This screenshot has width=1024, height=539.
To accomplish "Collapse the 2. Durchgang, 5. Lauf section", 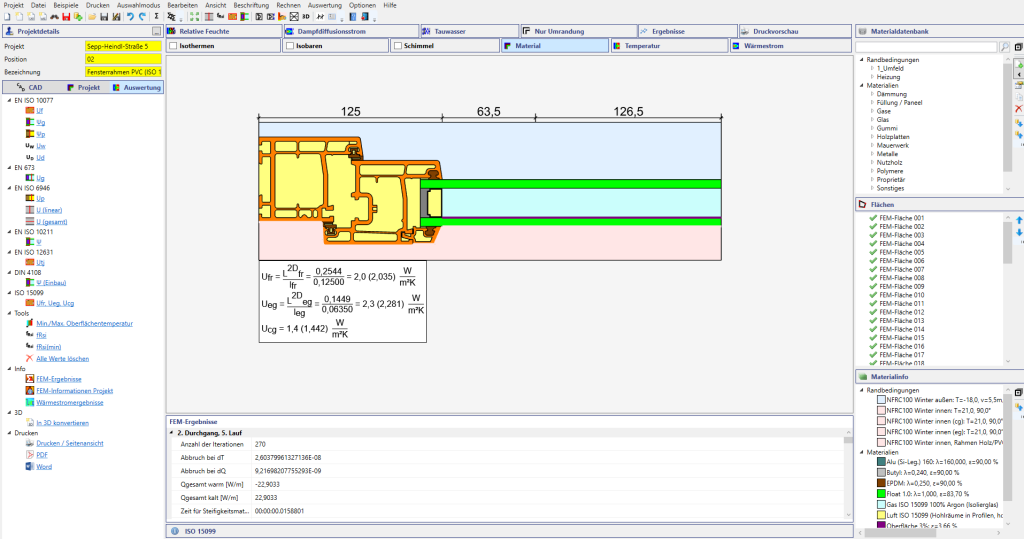I will click(x=172, y=433).
